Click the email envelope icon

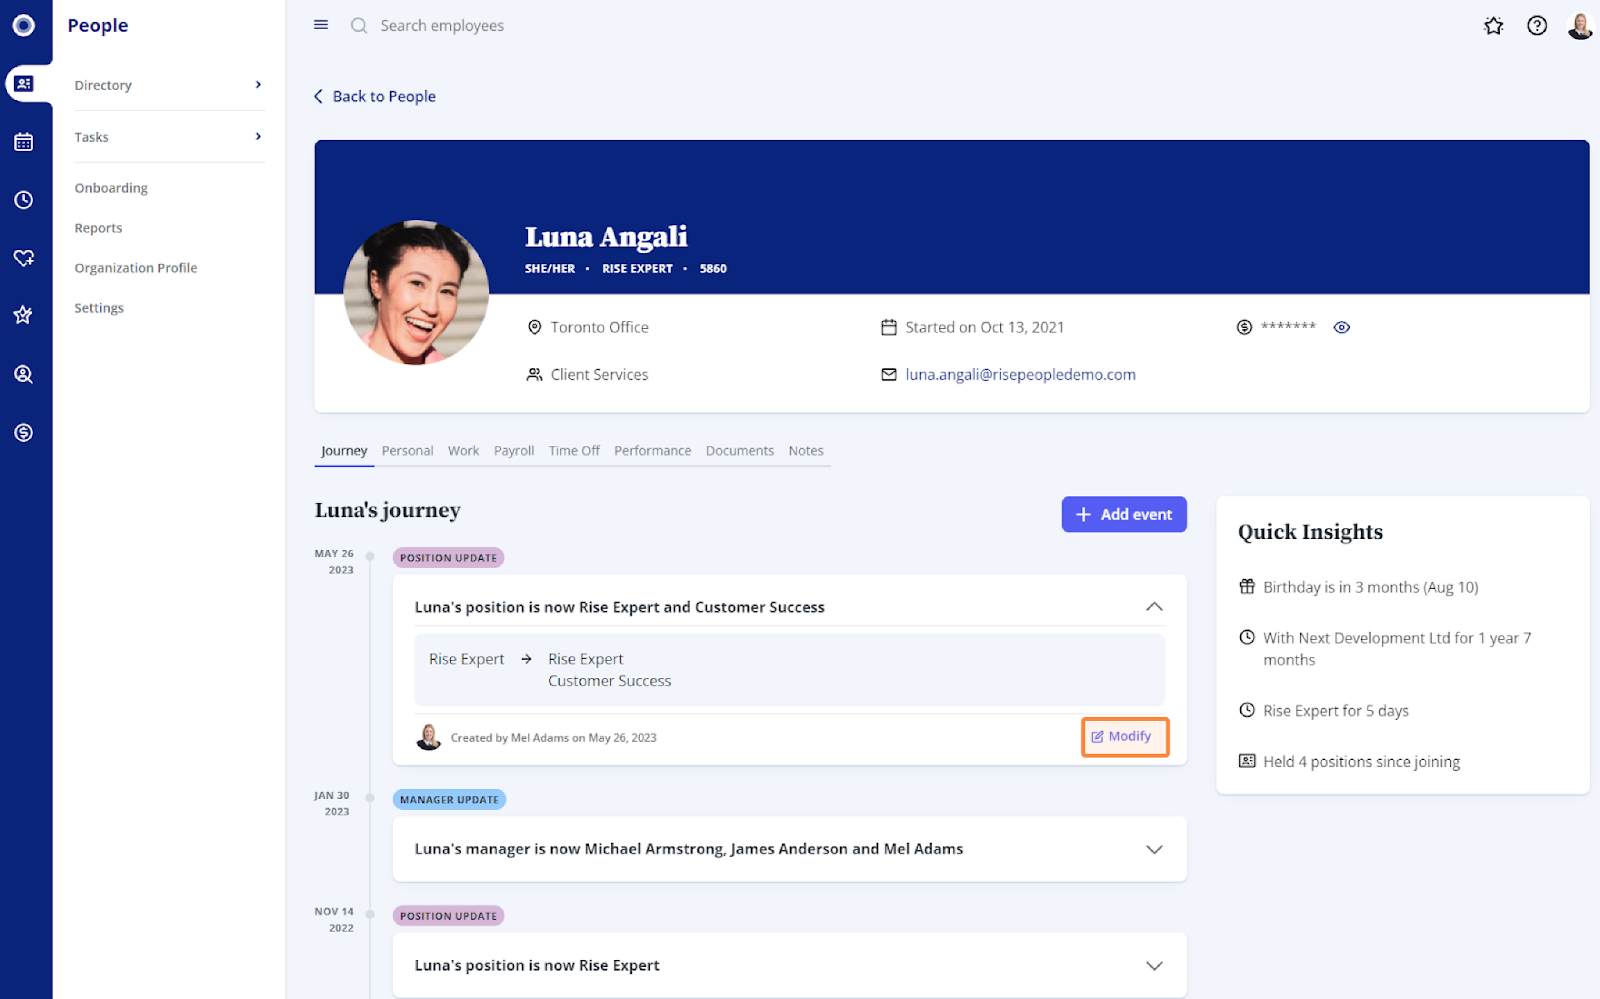pyautogui.click(x=889, y=374)
